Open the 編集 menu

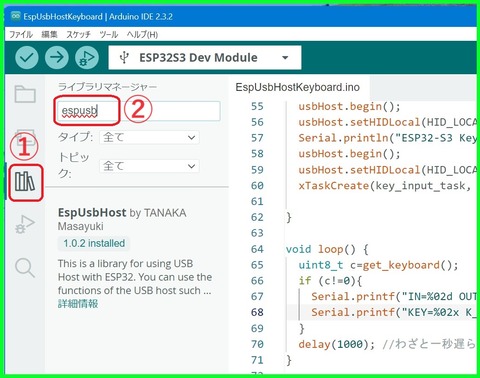pyautogui.click(x=49, y=34)
